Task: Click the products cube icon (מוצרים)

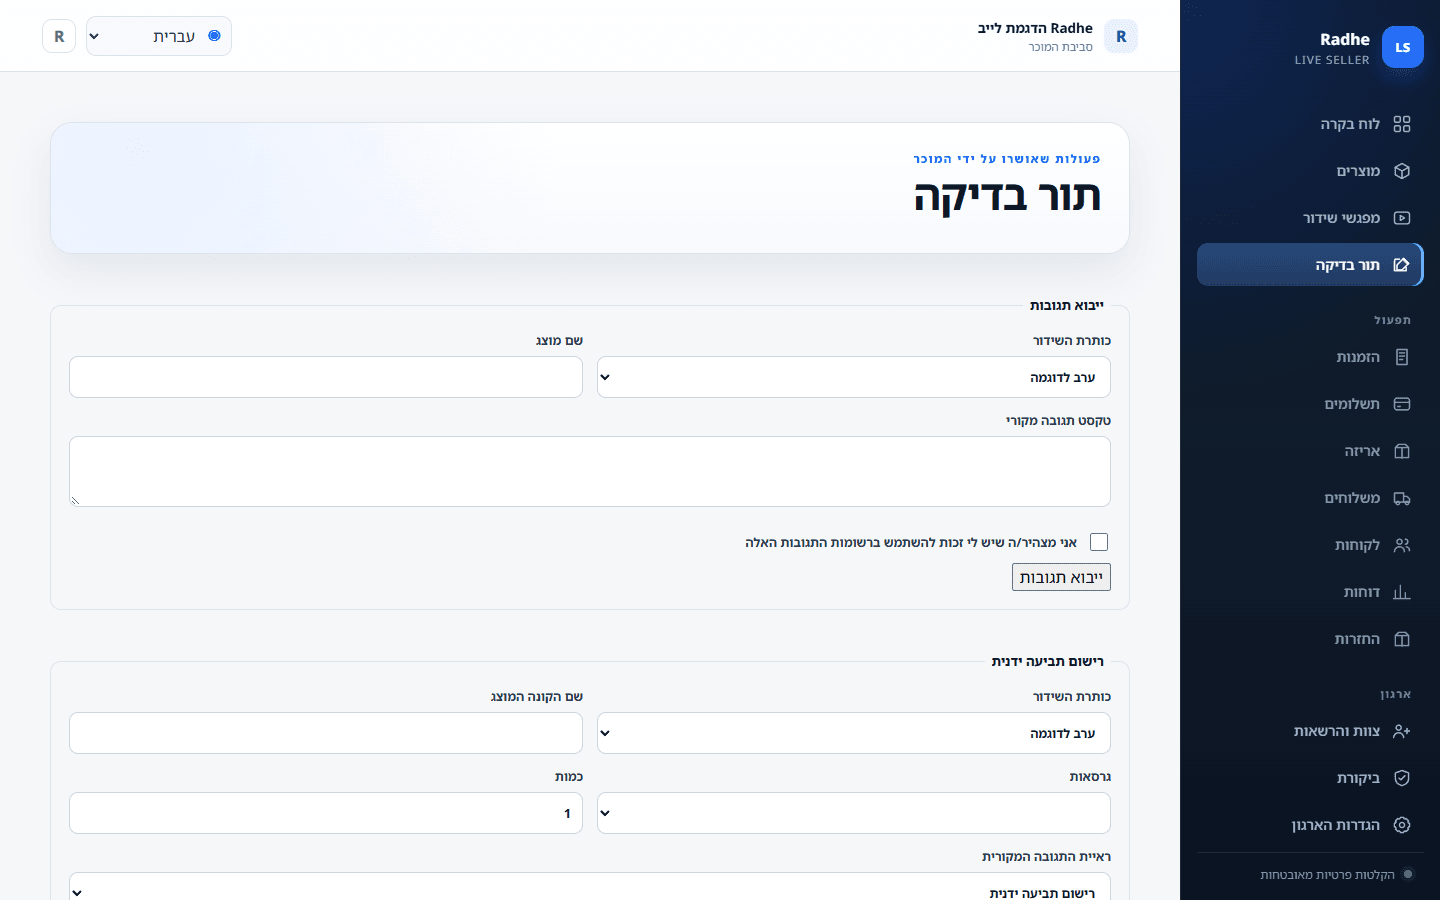Action: [x=1402, y=171]
